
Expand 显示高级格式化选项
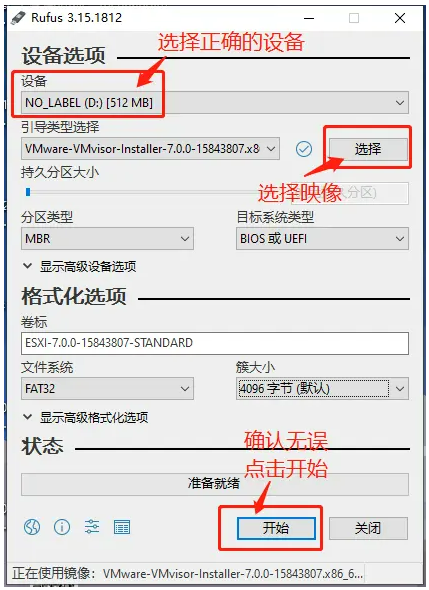point(85,417)
